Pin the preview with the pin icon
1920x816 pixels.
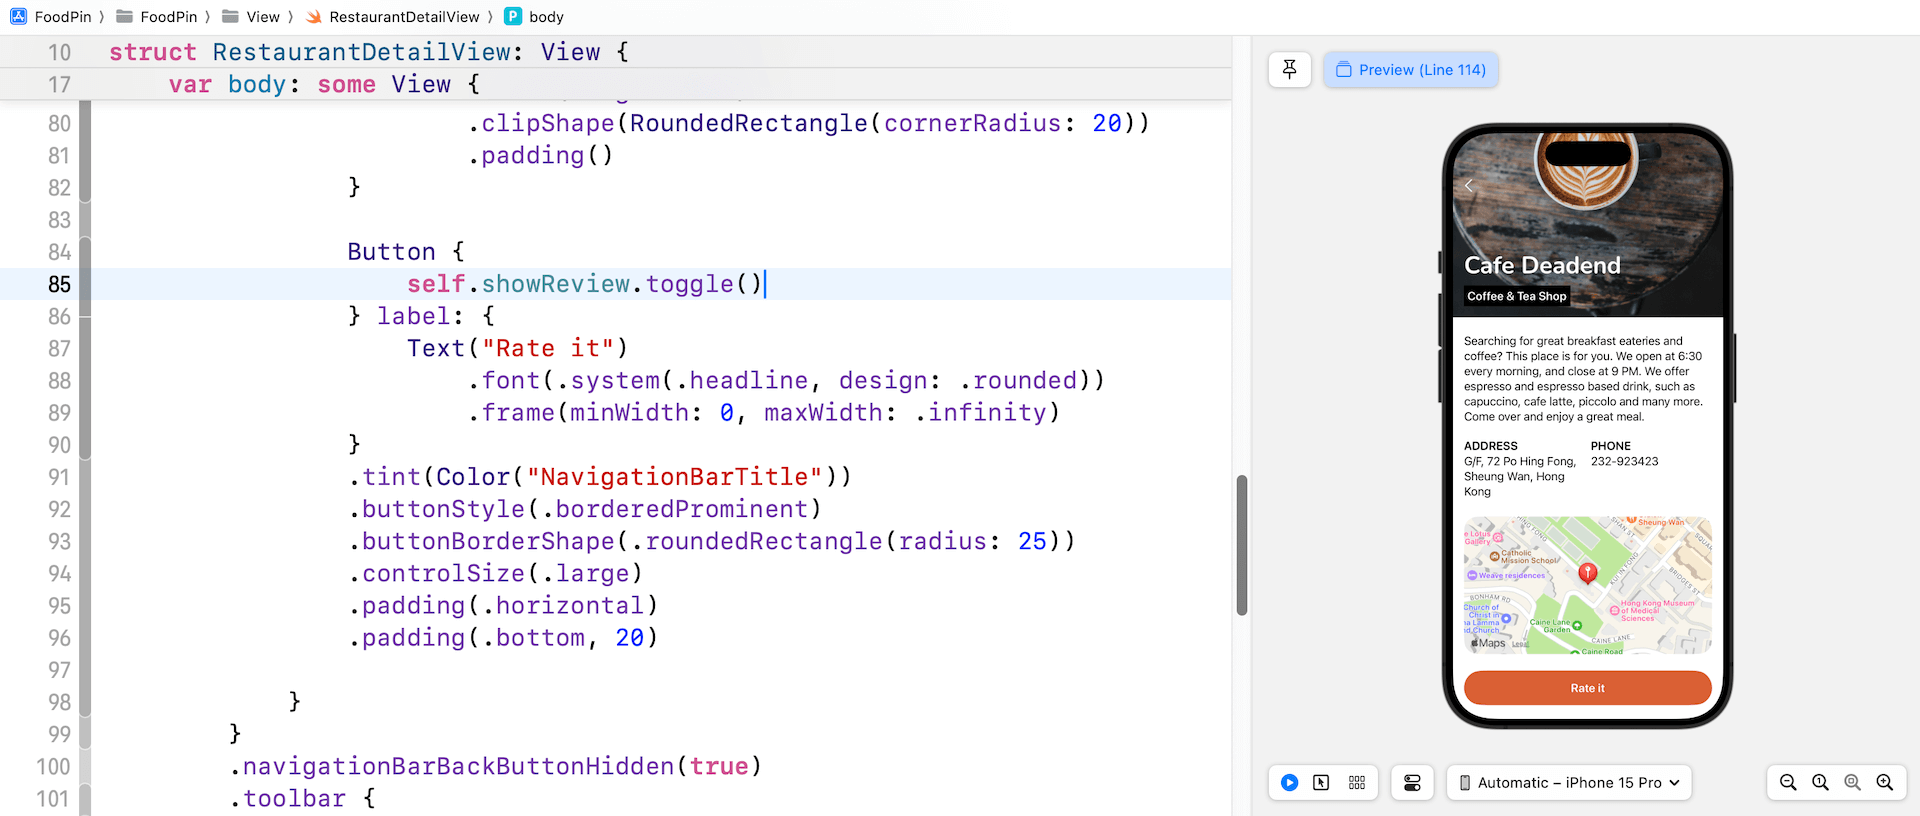1289,70
